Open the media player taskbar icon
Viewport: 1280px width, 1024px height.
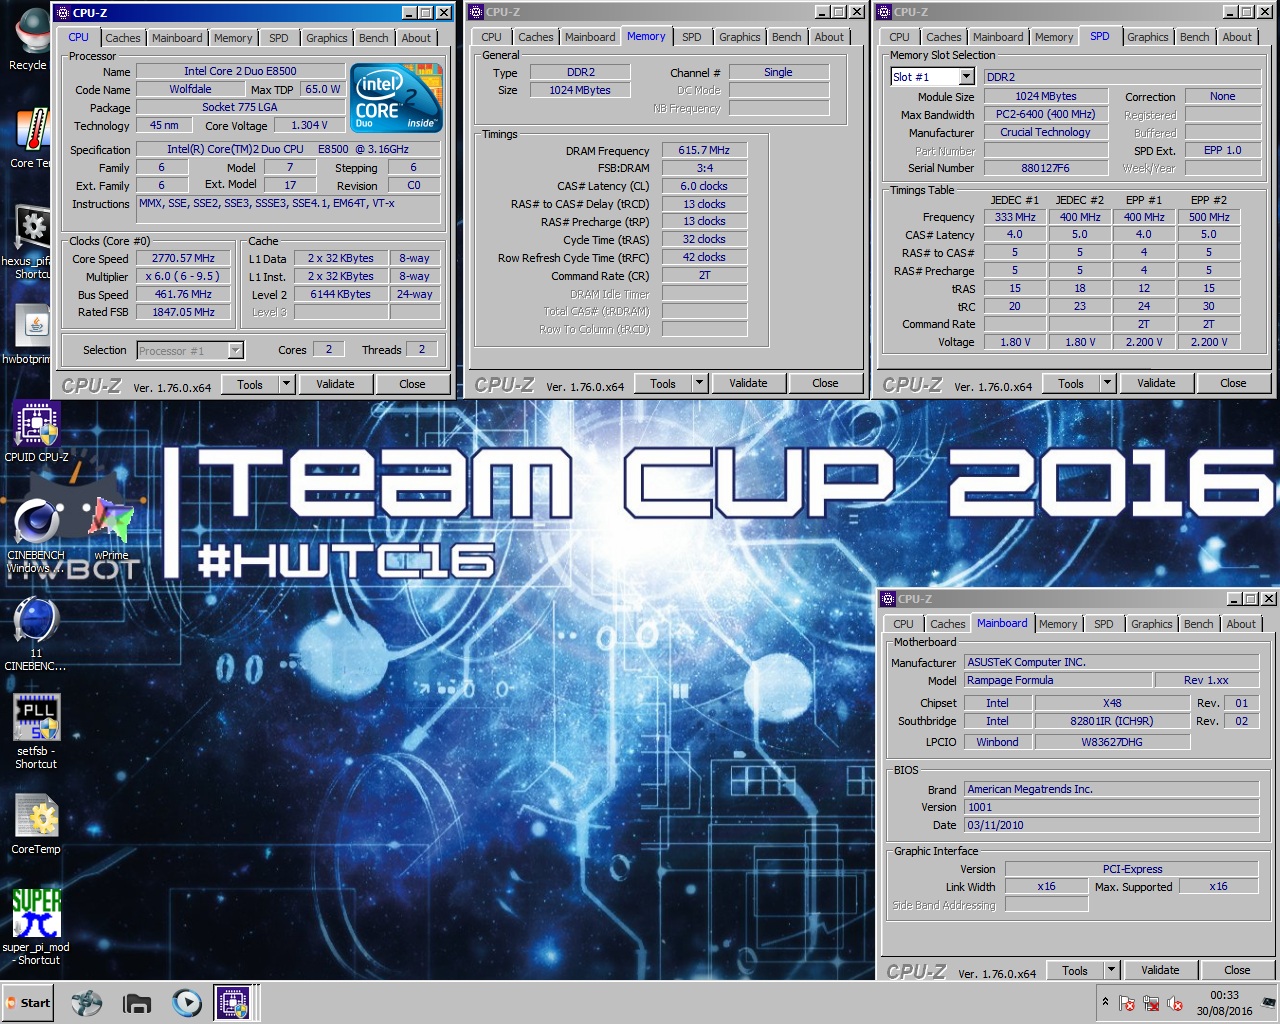pyautogui.click(x=186, y=1002)
